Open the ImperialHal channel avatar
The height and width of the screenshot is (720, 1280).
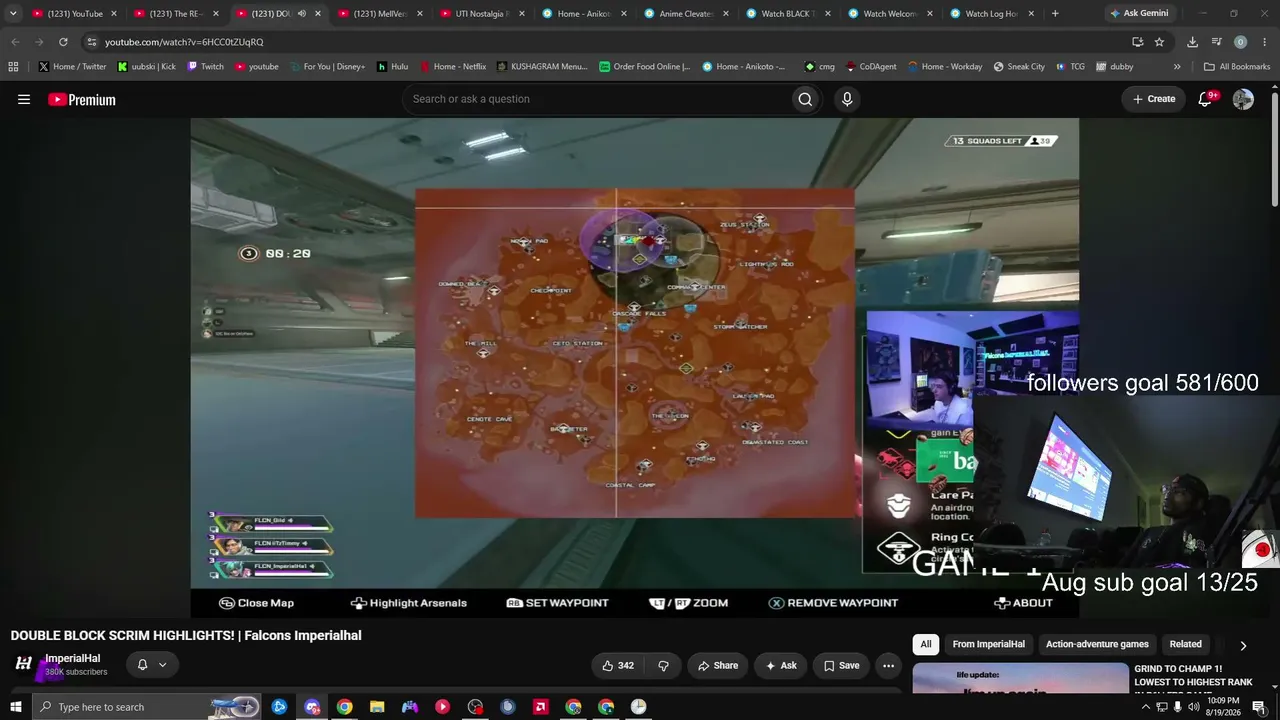pyautogui.click(x=24, y=664)
